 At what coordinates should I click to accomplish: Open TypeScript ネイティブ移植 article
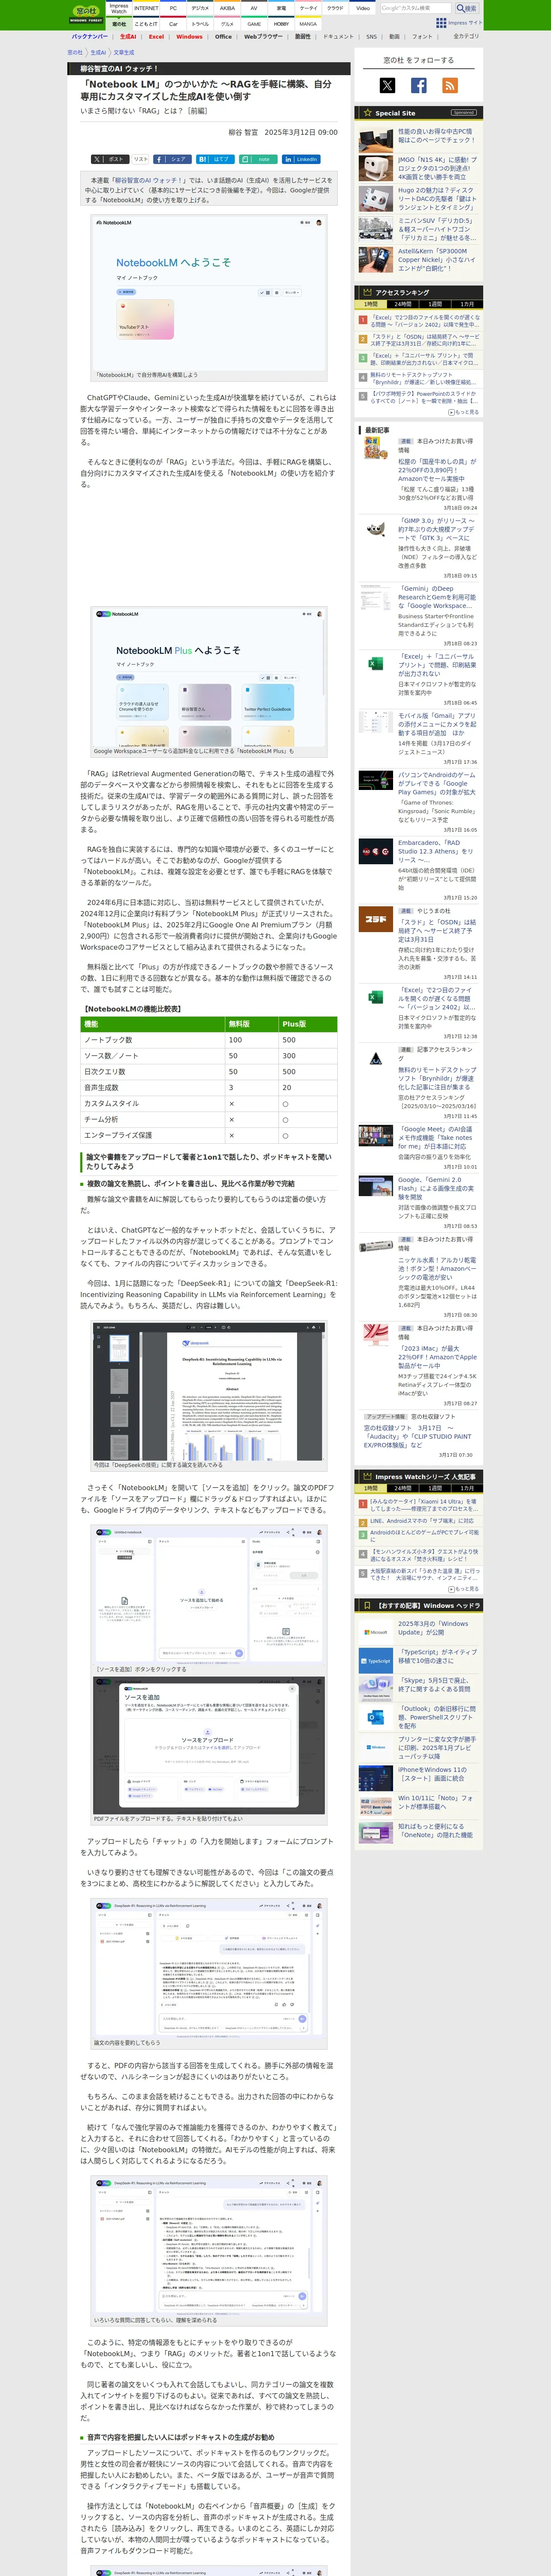pos(437,1657)
